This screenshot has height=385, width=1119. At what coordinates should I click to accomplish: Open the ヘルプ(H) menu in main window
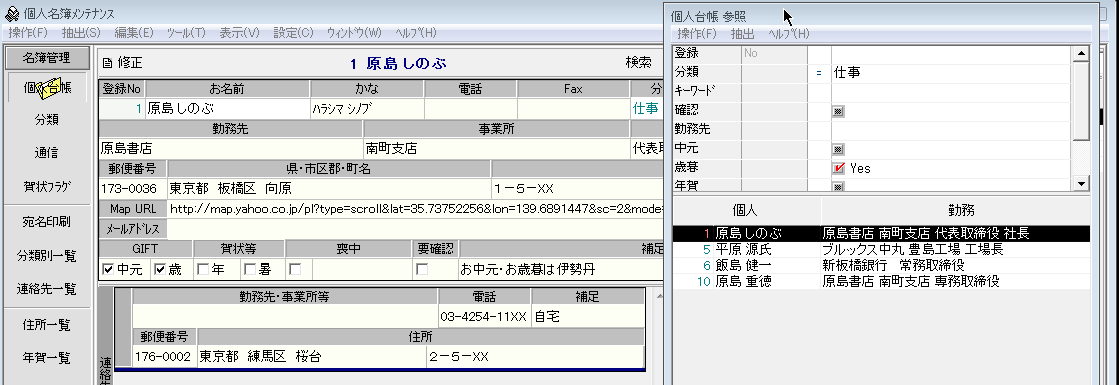coord(415,33)
